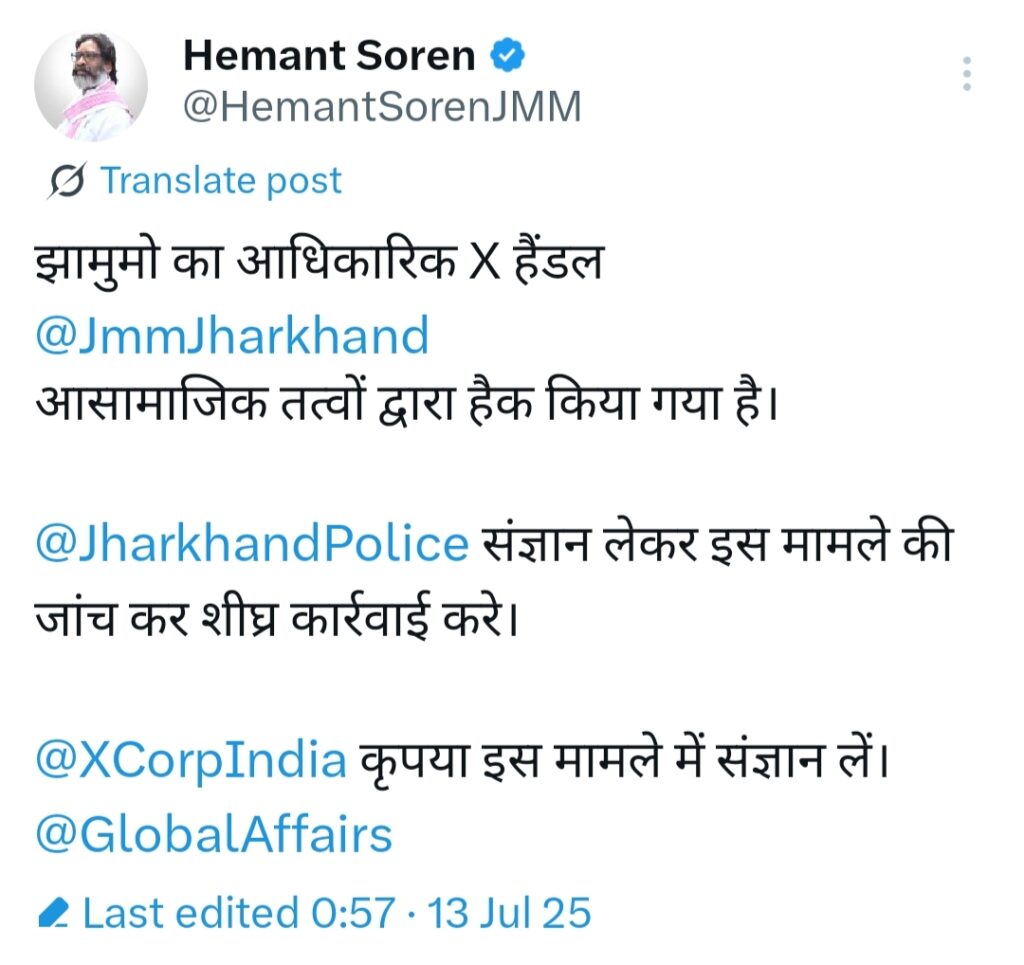Click the line जांच कर शीघ्र कार्रवाई करे
Viewport: 1024px width, 965px height.
276,616
